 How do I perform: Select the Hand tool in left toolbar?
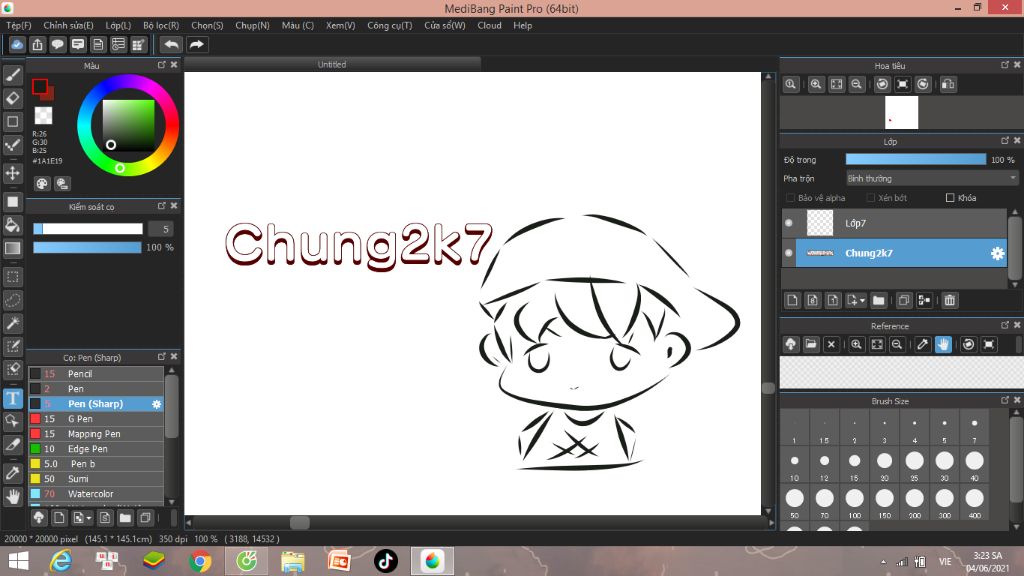pos(12,497)
